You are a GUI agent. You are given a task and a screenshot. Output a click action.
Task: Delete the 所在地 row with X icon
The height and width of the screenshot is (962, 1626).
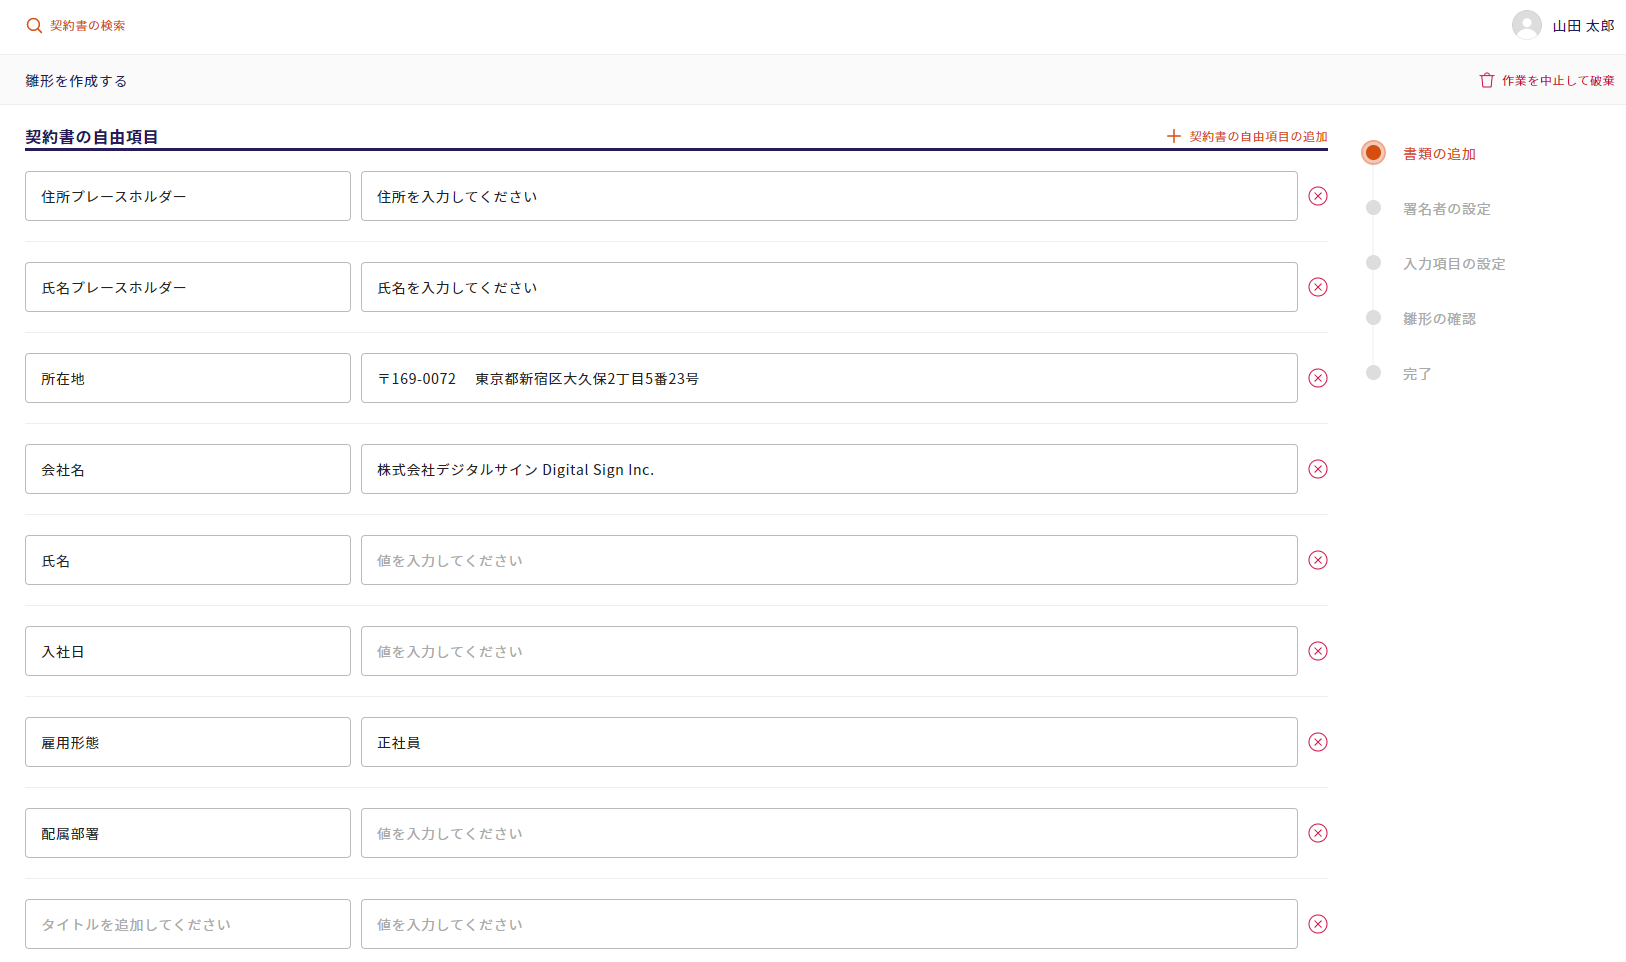(x=1318, y=378)
